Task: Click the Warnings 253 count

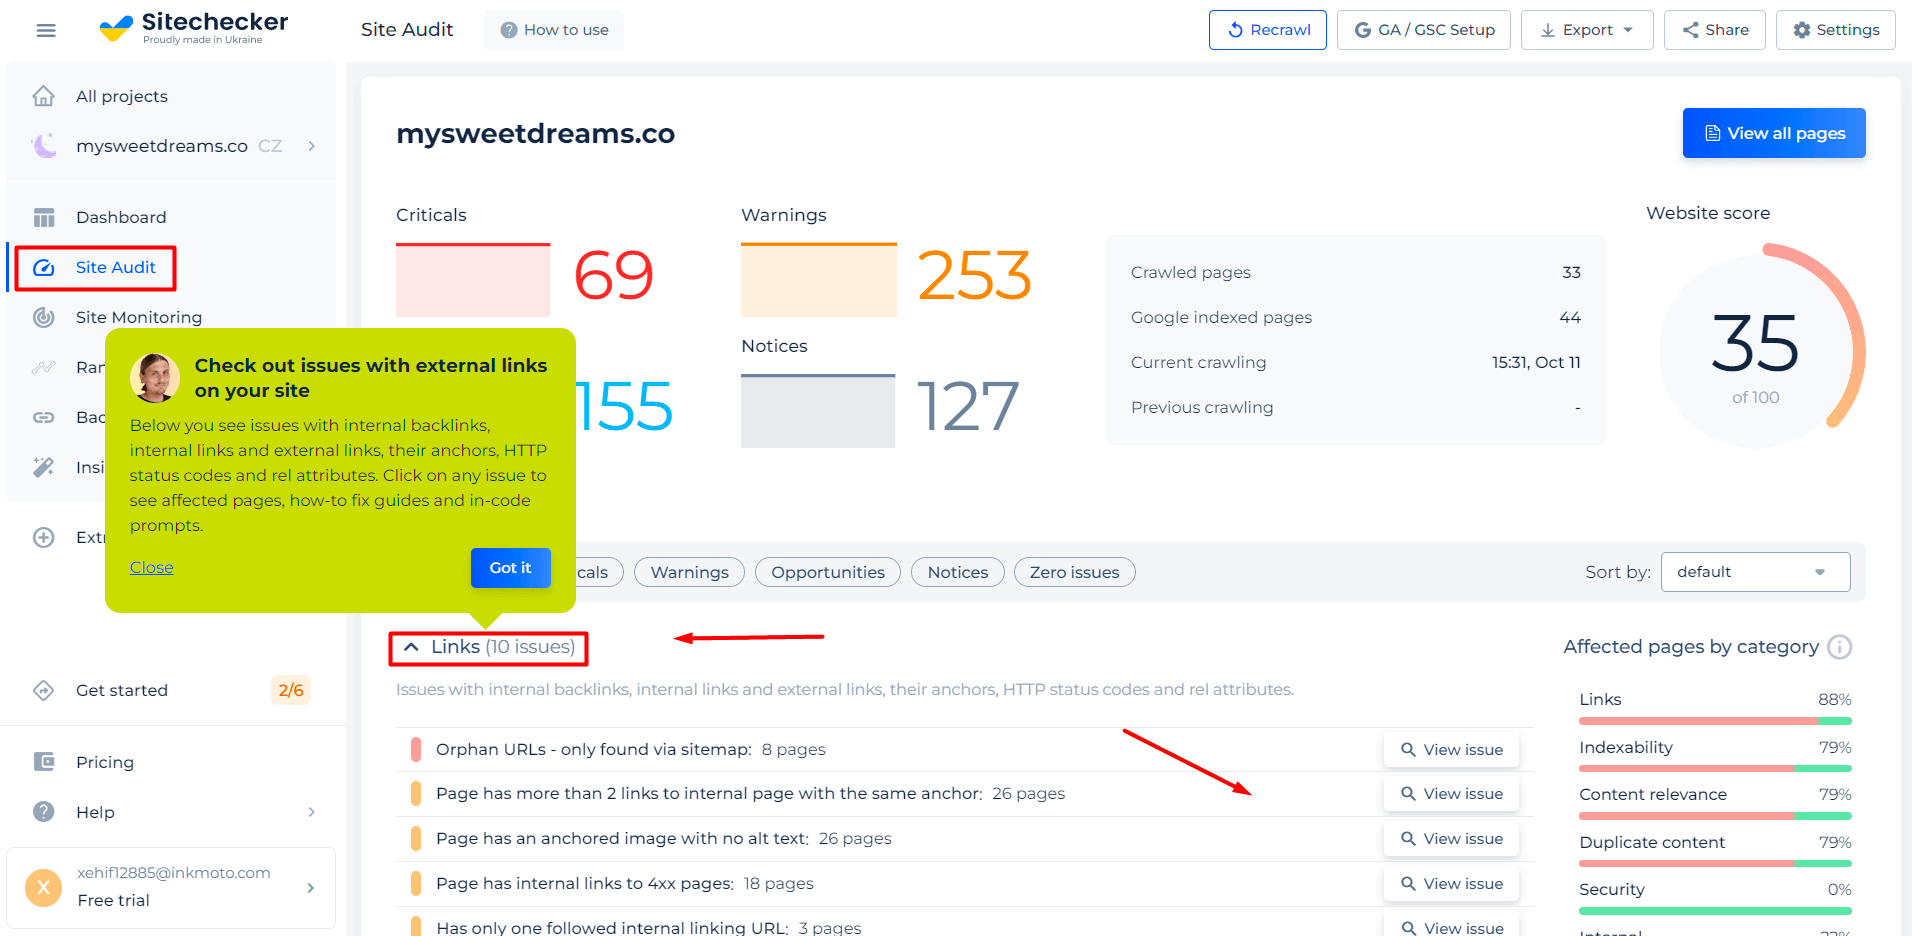Action: pyautogui.click(x=974, y=276)
